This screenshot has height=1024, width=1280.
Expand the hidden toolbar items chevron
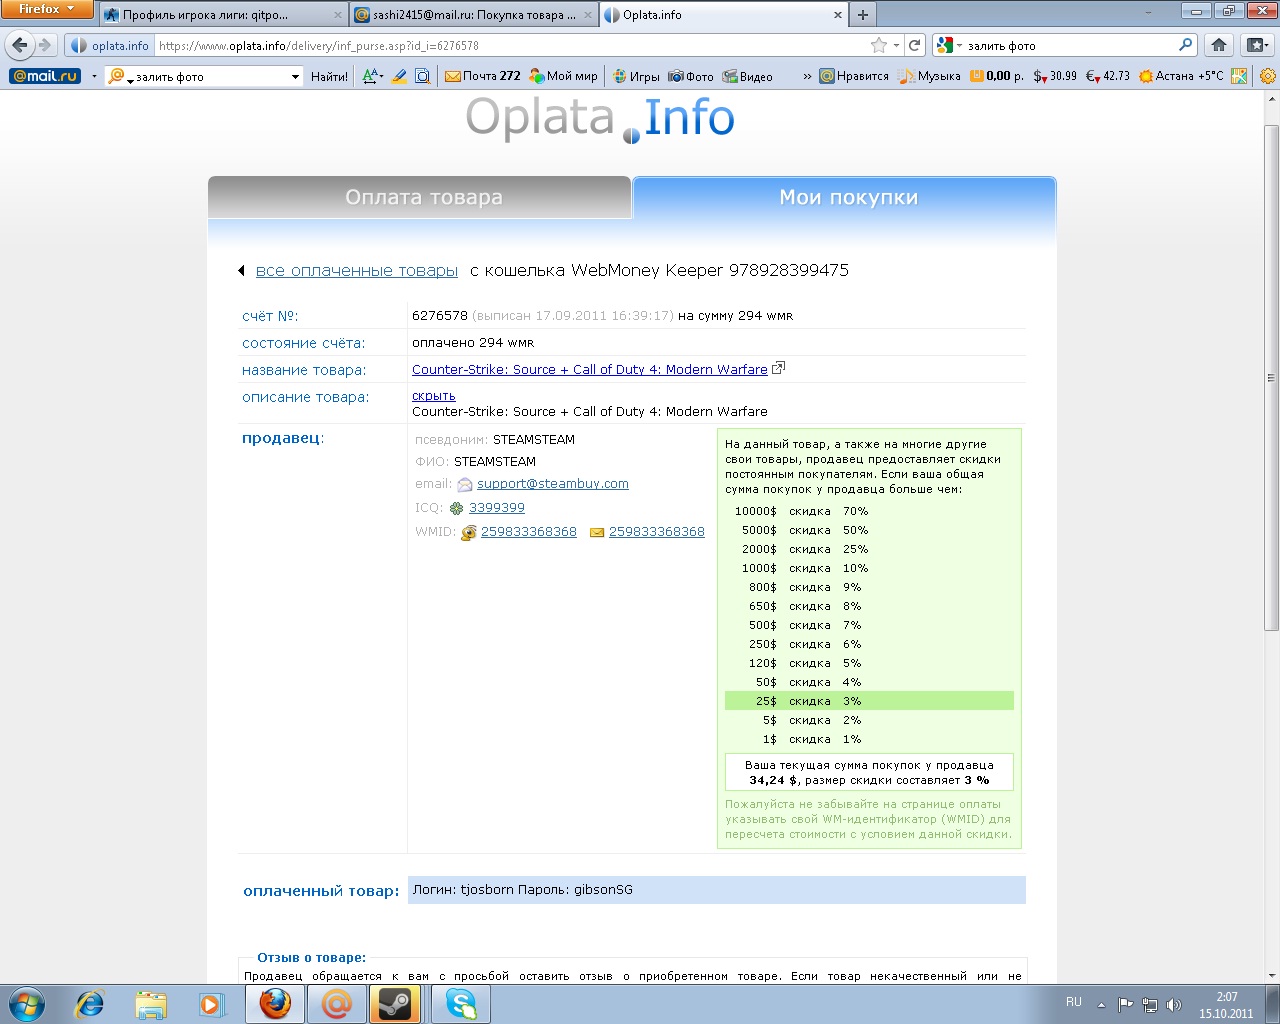[x=807, y=76]
